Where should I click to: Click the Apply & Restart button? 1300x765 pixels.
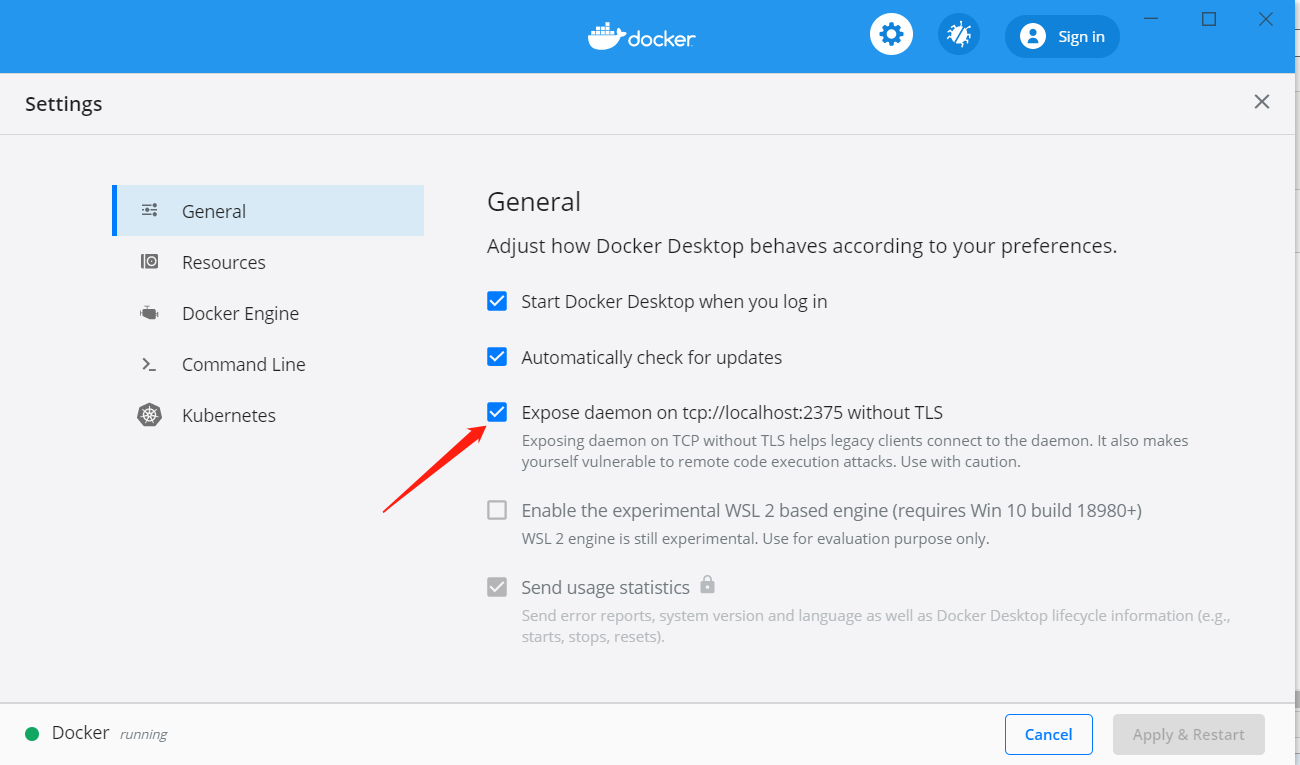(1188, 734)
